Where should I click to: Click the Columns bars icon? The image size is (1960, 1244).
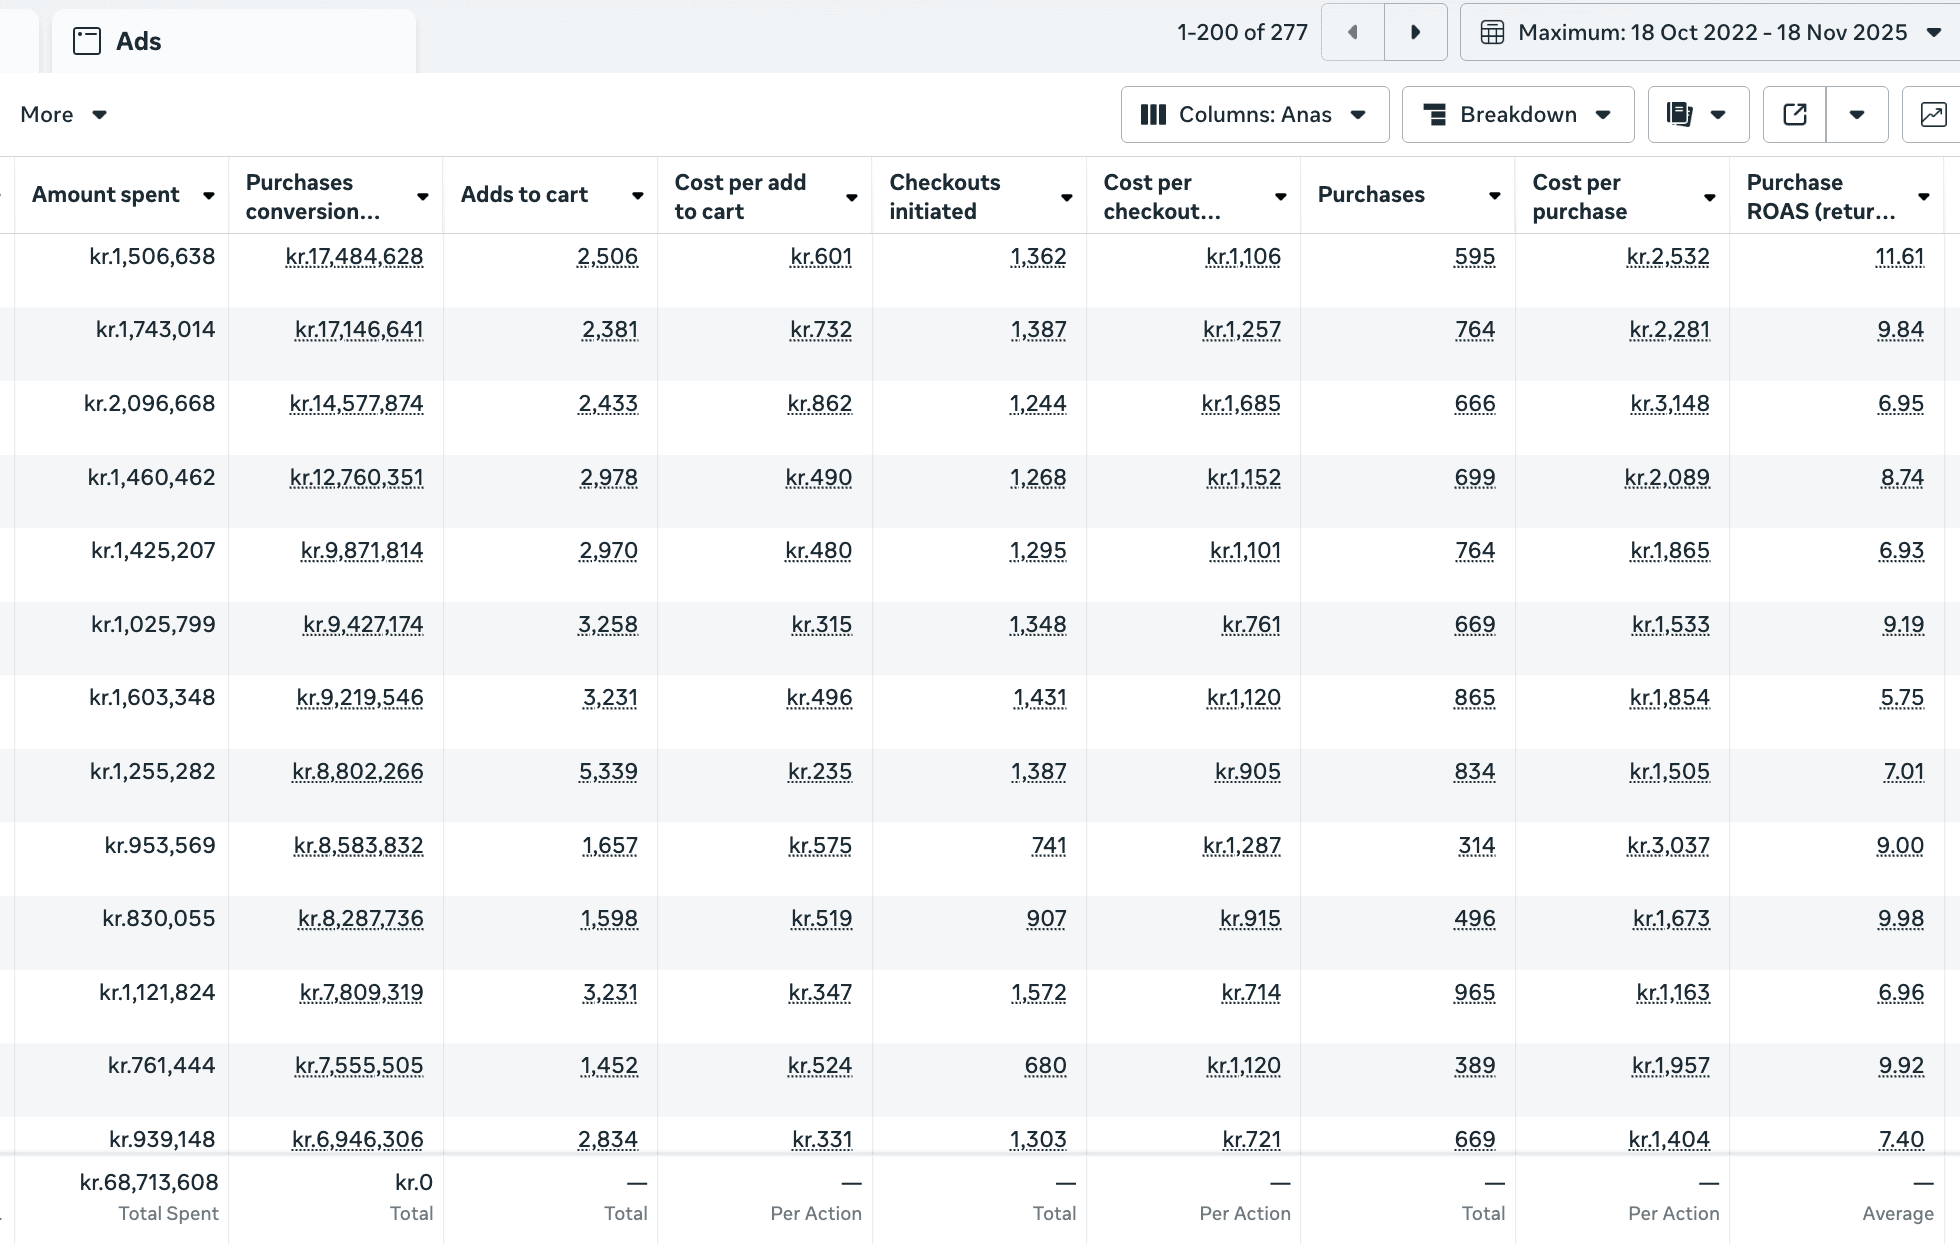tap(1153, 115)
